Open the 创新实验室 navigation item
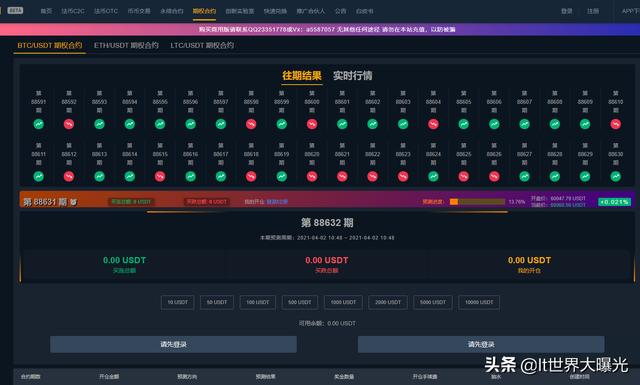Viewport: 640px width, 385px height. click(x=240, y=11)
